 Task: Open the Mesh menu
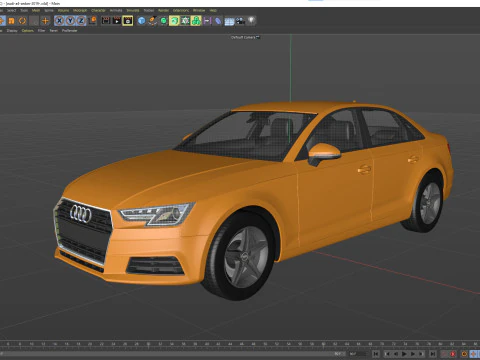tap(36, 10)
